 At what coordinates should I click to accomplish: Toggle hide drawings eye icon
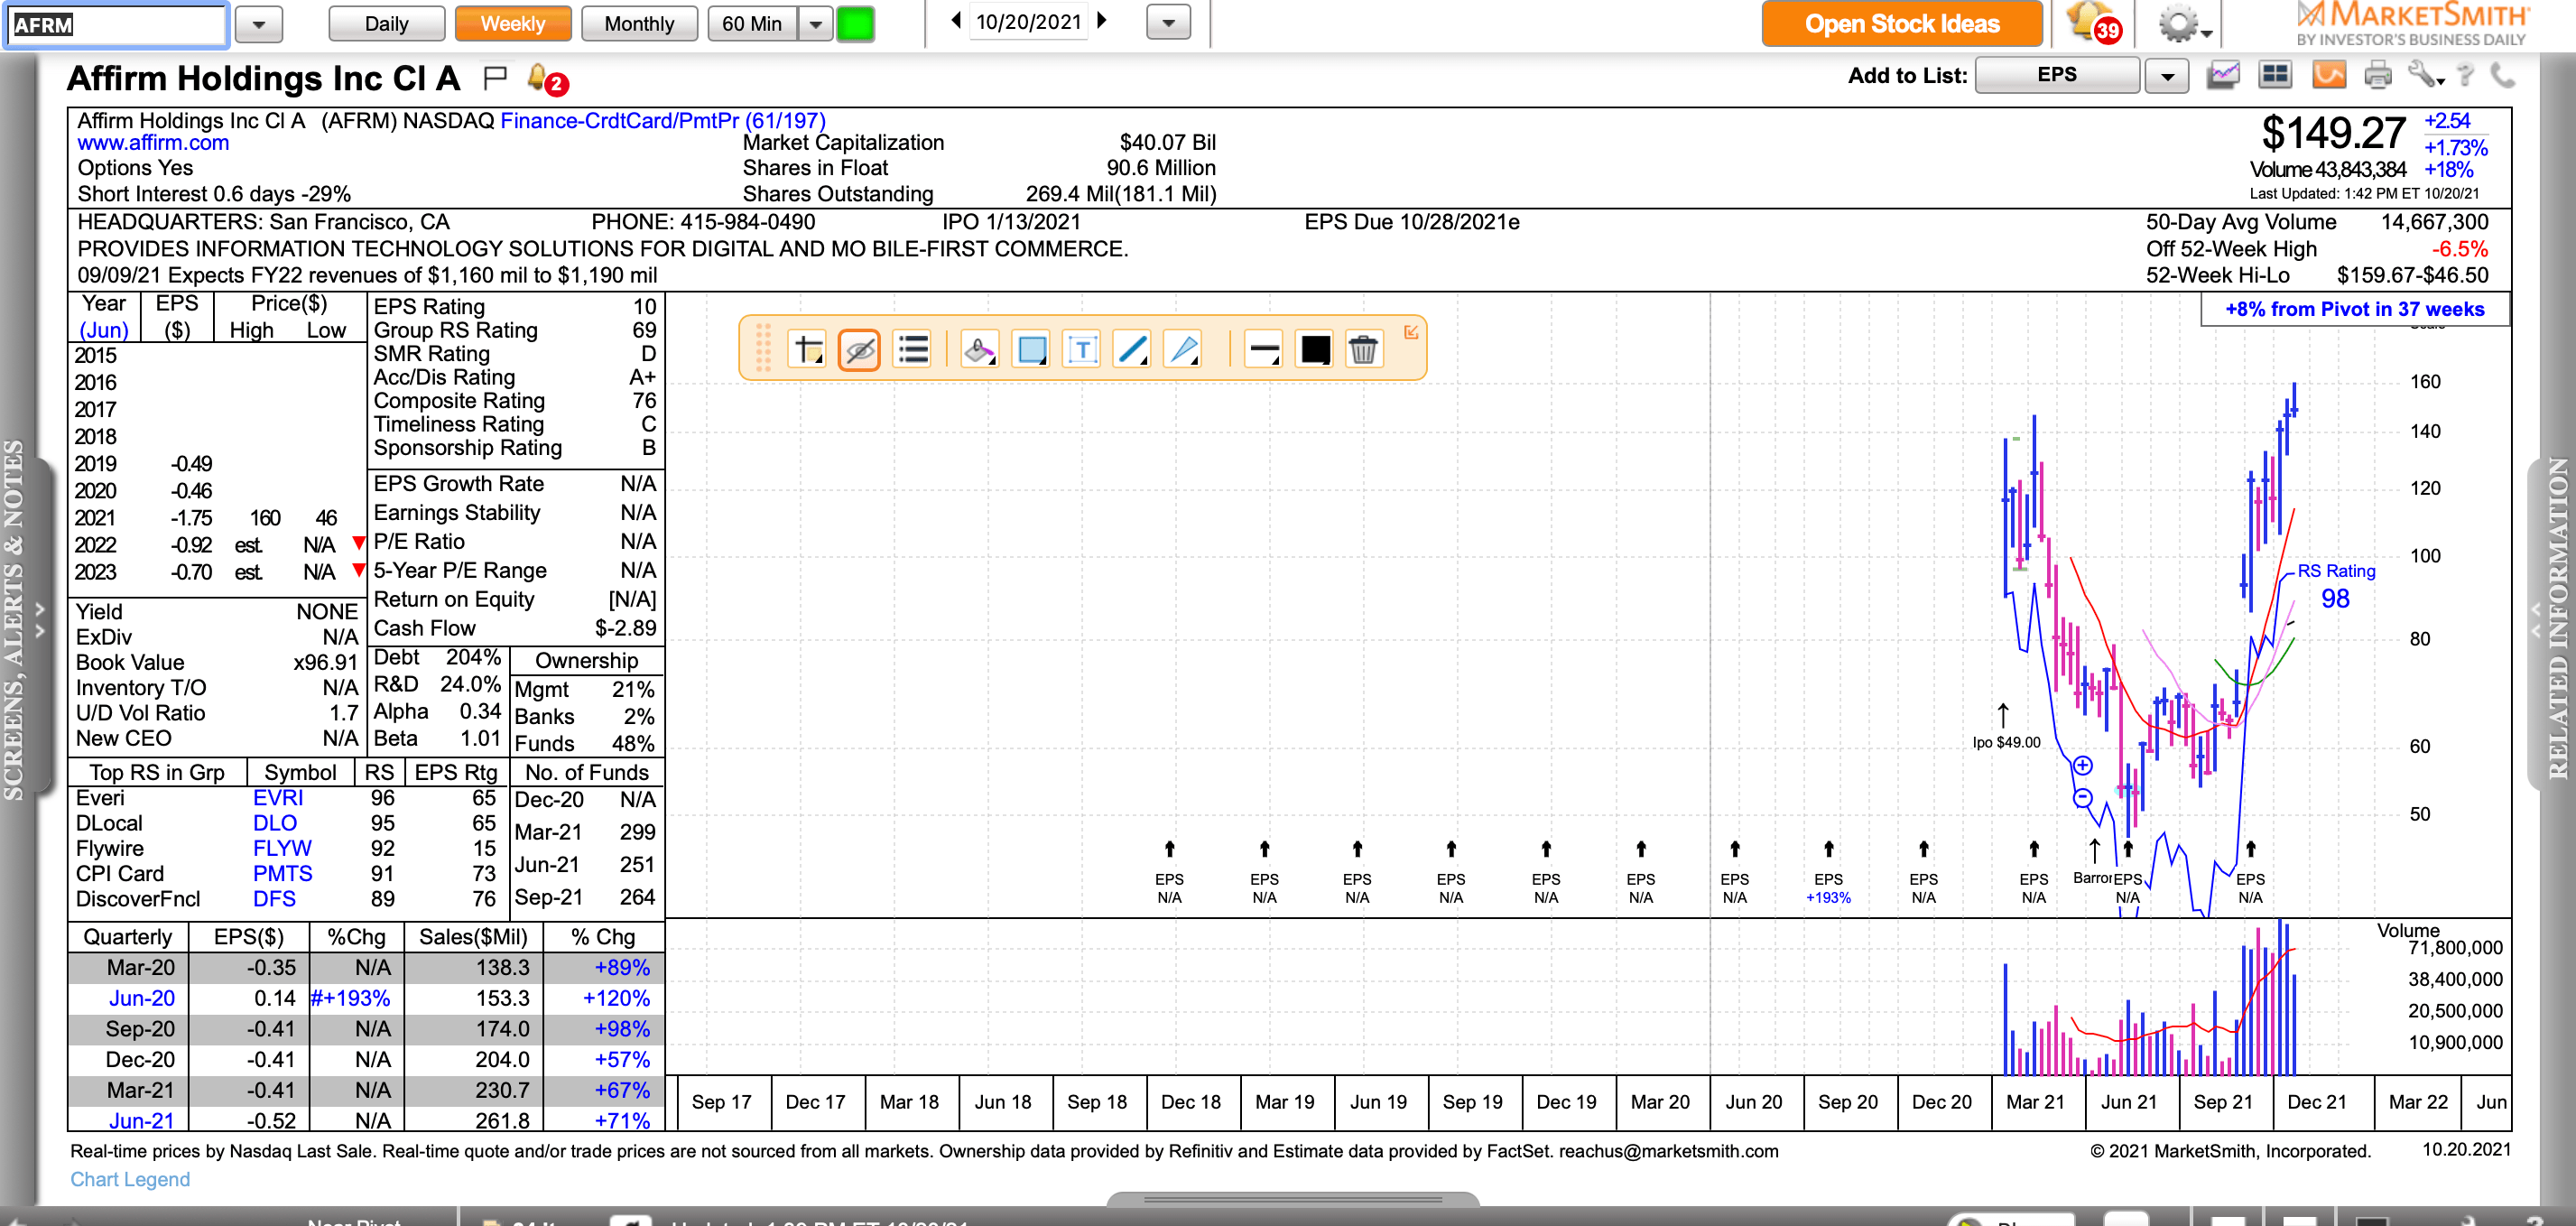point(859,350)
